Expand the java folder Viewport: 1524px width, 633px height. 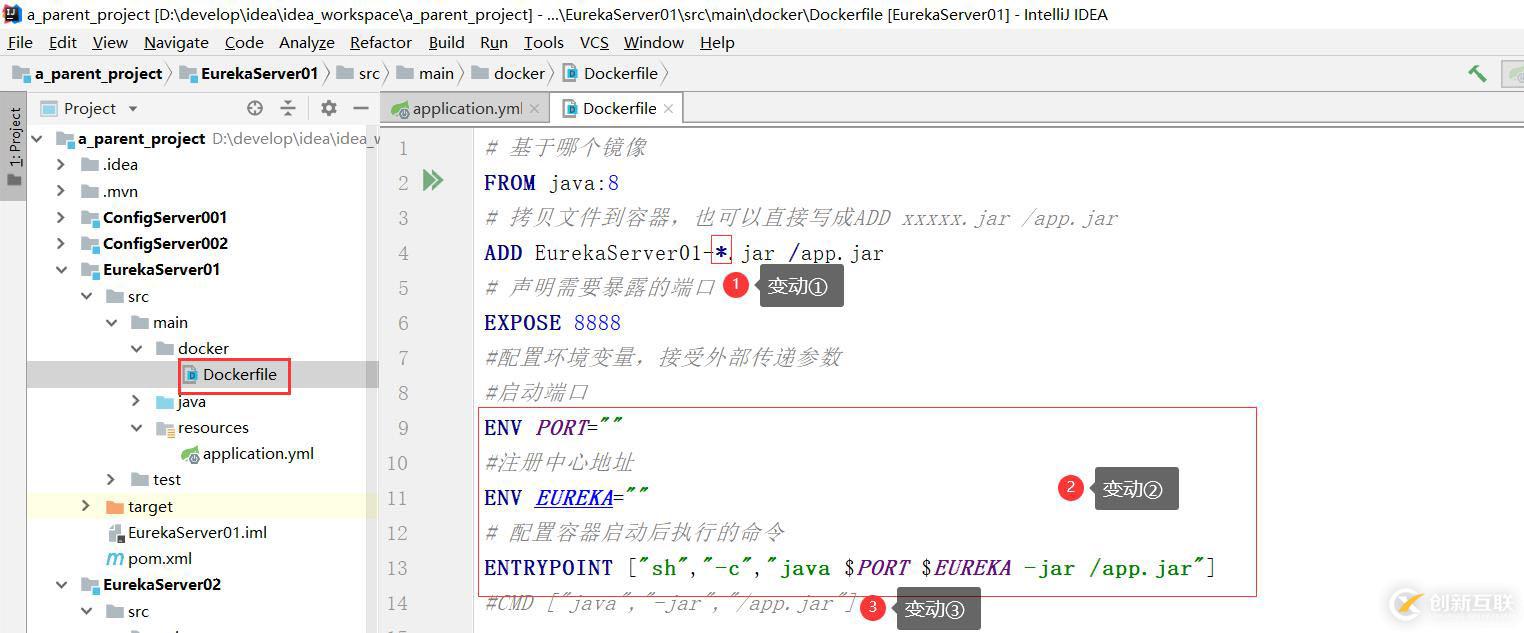click(137, 401)
